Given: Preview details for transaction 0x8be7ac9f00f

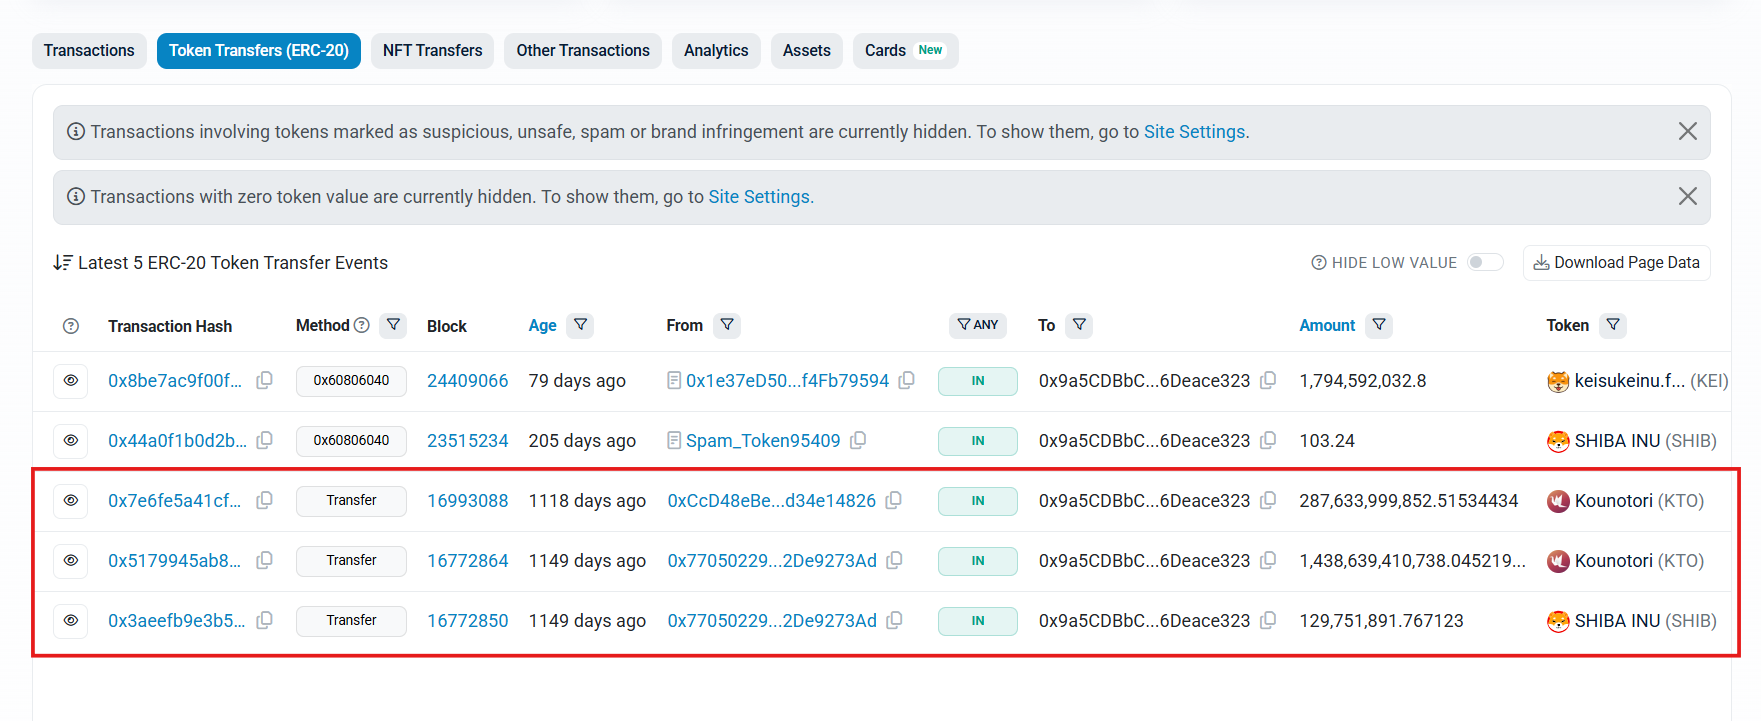Looking at the screenshot, I should tap(71, 380).
